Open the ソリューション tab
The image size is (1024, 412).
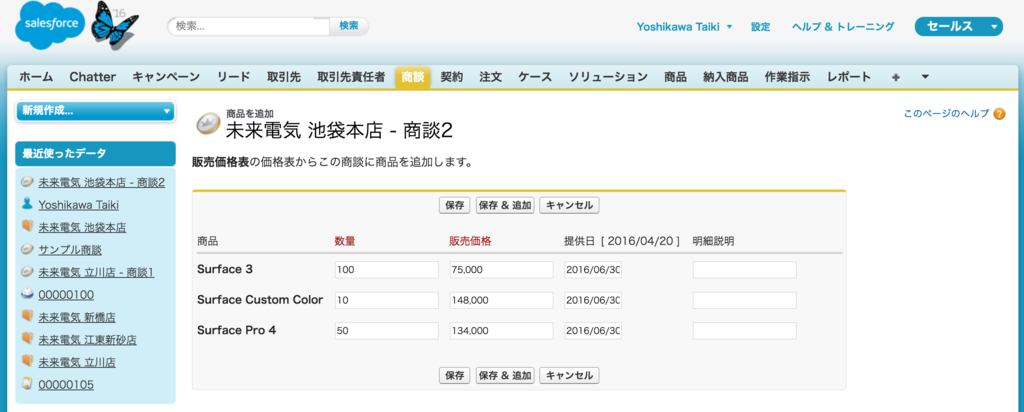click(x=607, y=77)
